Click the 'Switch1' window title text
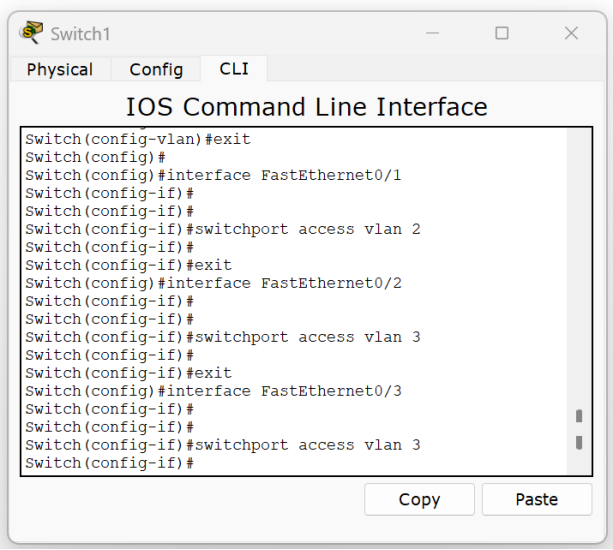The image size is (613, 550). (x=80, y=34)
